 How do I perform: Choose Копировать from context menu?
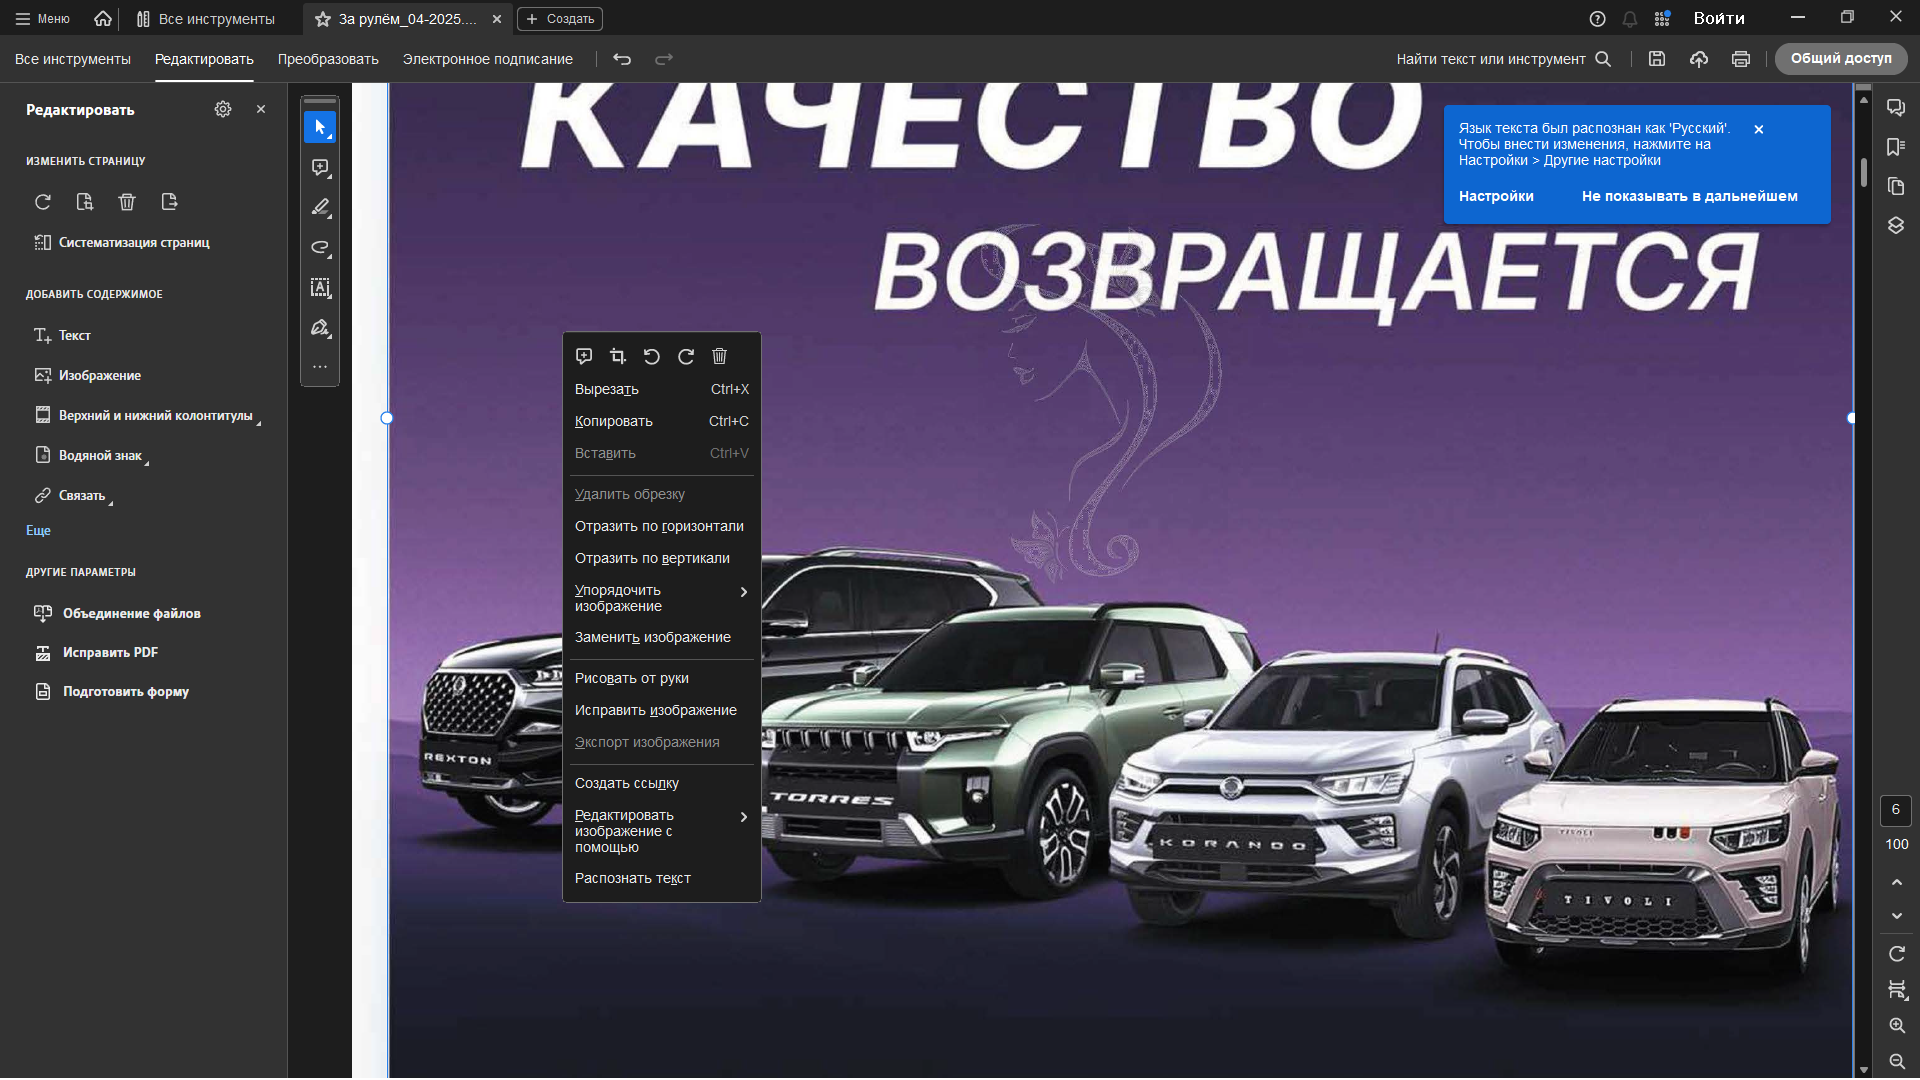[662, 421]
